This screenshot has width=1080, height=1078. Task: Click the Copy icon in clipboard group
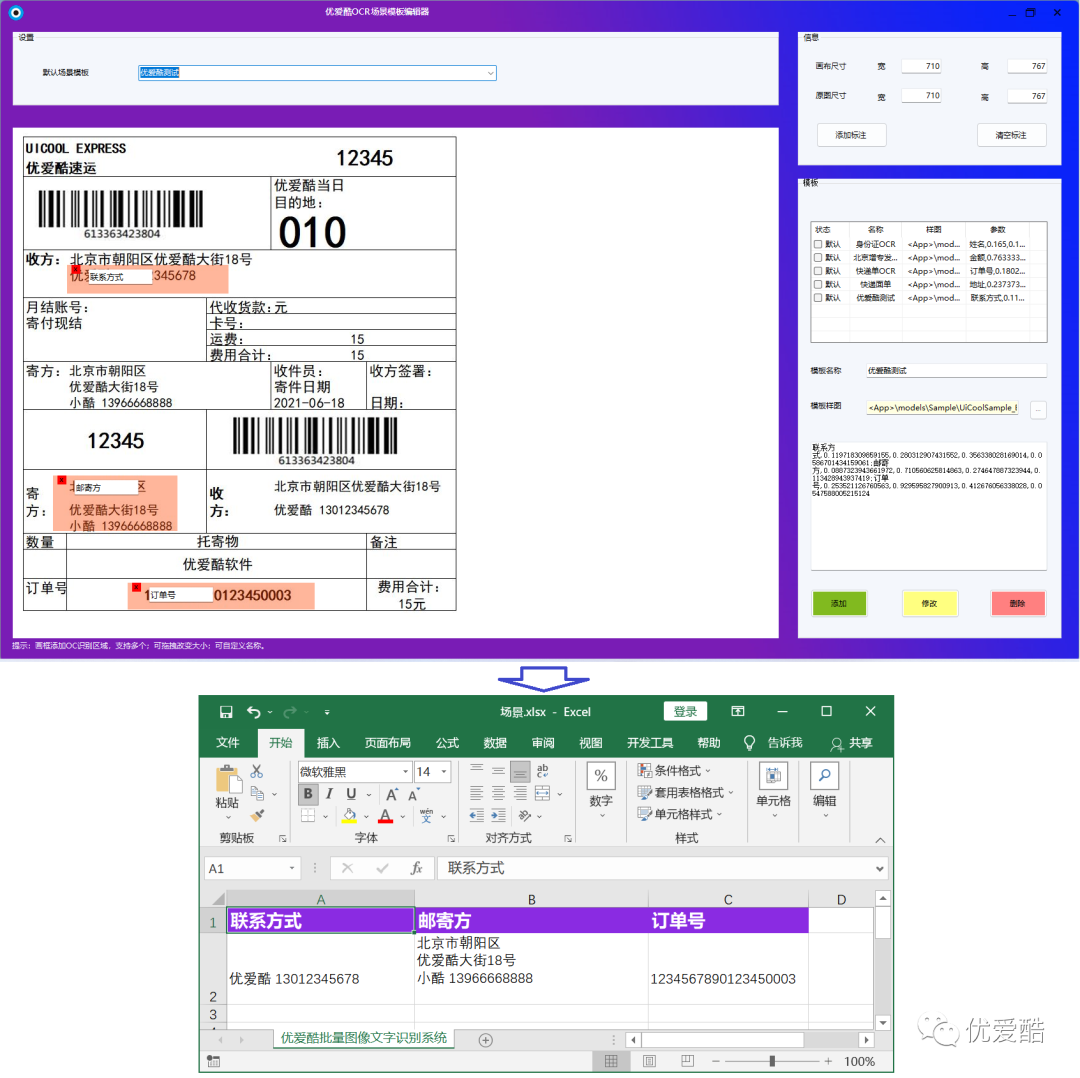click(257, 794)
